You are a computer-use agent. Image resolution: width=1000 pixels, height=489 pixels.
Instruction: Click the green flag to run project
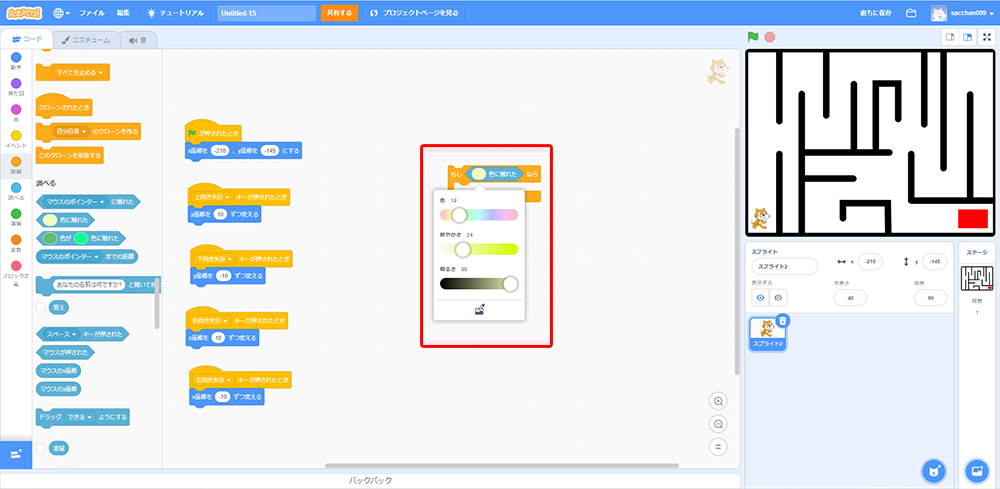[753, 37]
